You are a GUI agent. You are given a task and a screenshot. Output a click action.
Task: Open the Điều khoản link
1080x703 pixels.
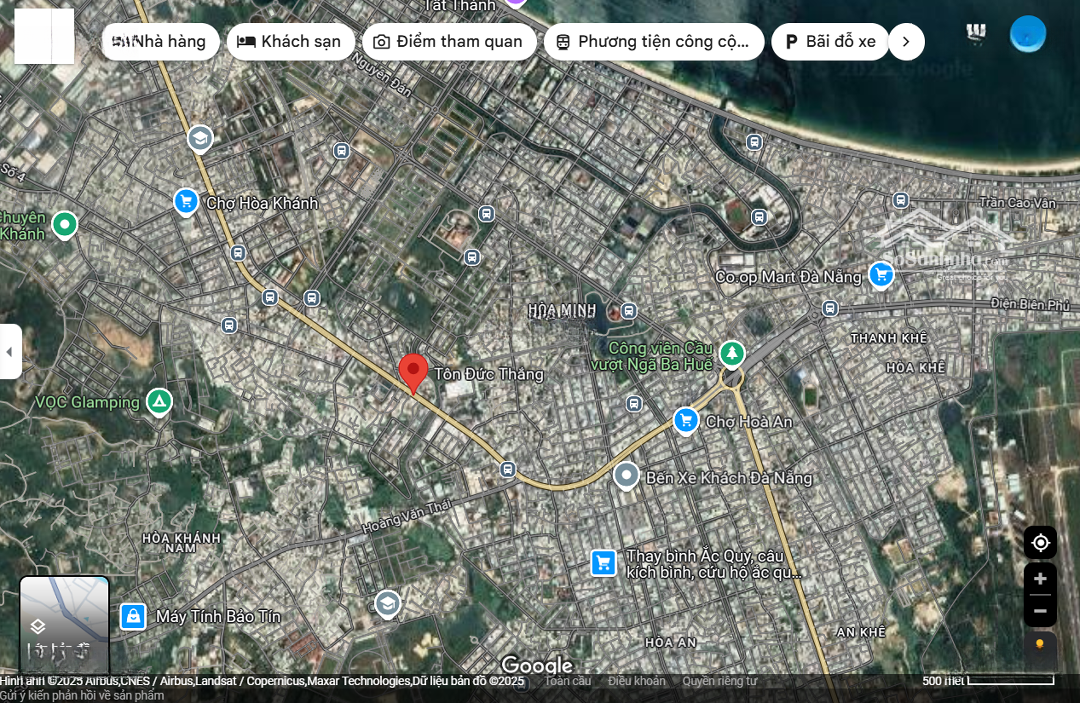coord(636,681)
